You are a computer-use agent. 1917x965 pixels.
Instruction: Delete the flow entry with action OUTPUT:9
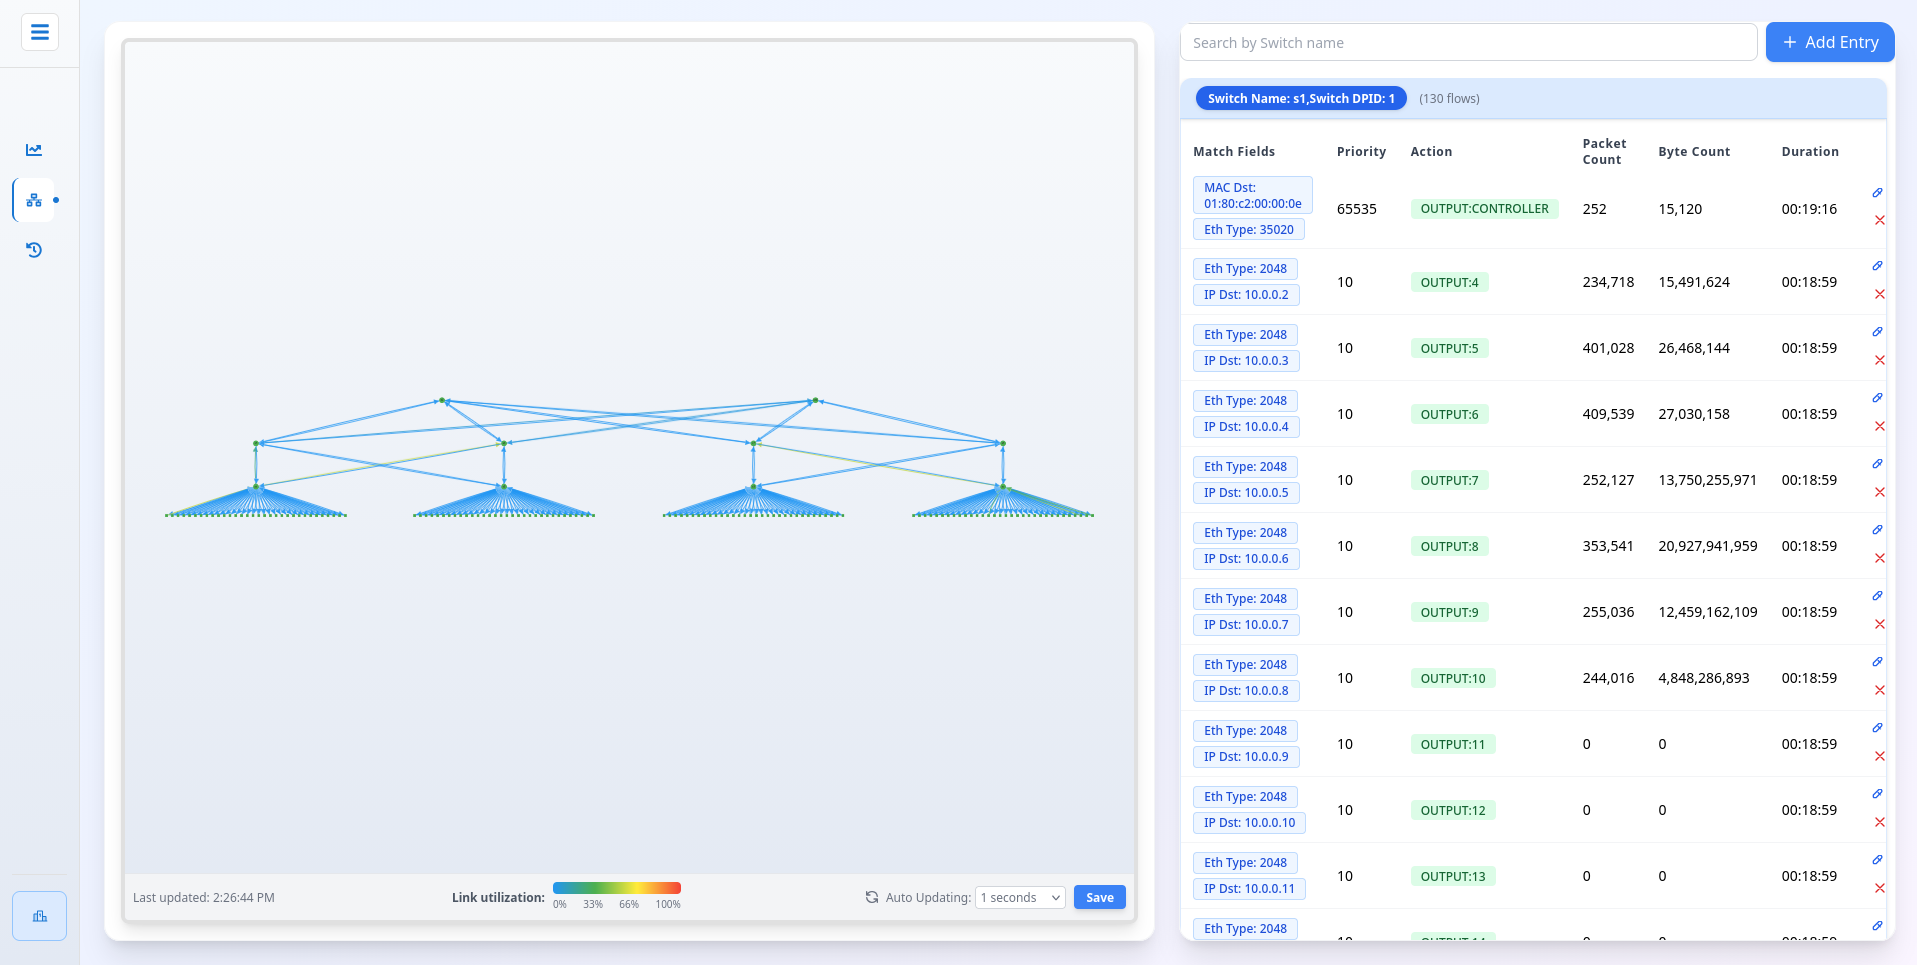pyautogui.click(x=1880, y=624)
